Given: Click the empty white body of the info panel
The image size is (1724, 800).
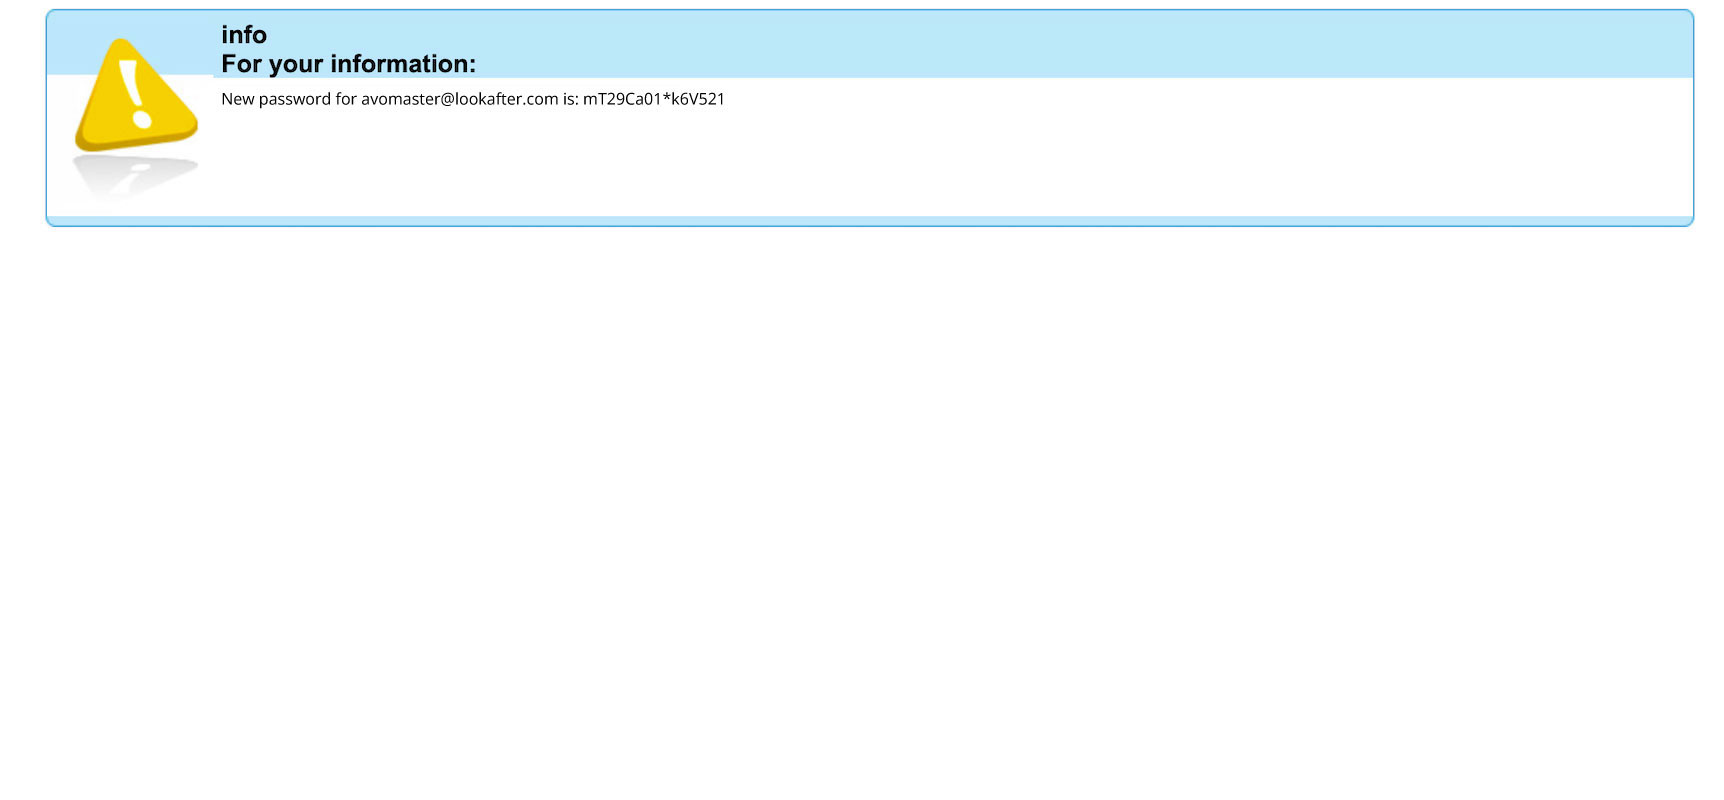Looking at the screenshot, I should [900, 160].
